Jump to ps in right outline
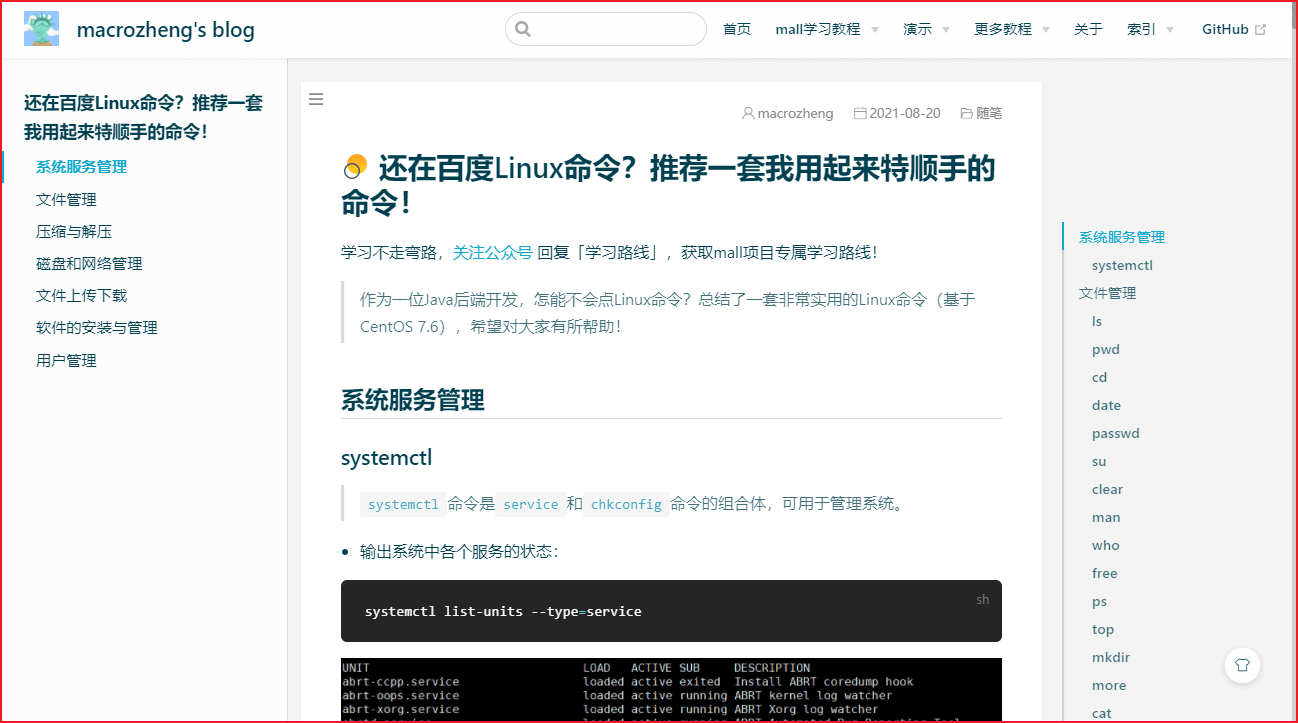 pos(1099,601)
